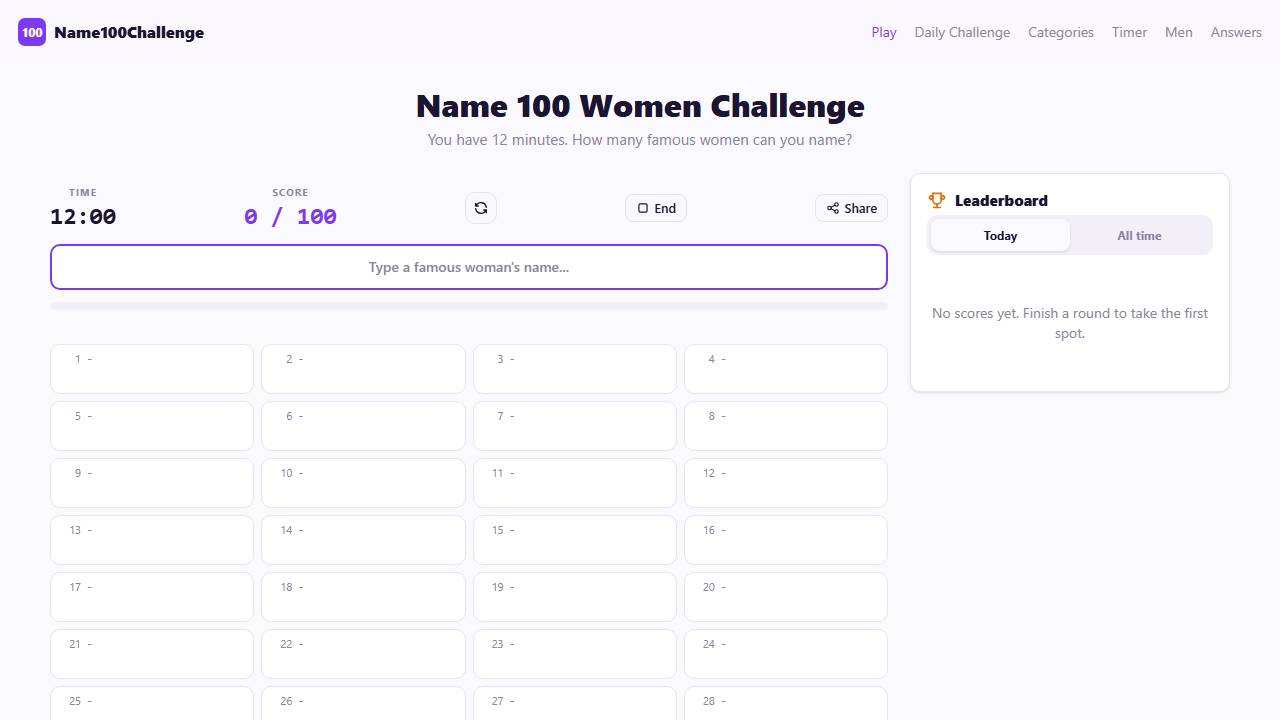Screen dimensions: 1280x720
Task: Click answer slot number 5
Action: pyautogui.click(x=152, y=426)
